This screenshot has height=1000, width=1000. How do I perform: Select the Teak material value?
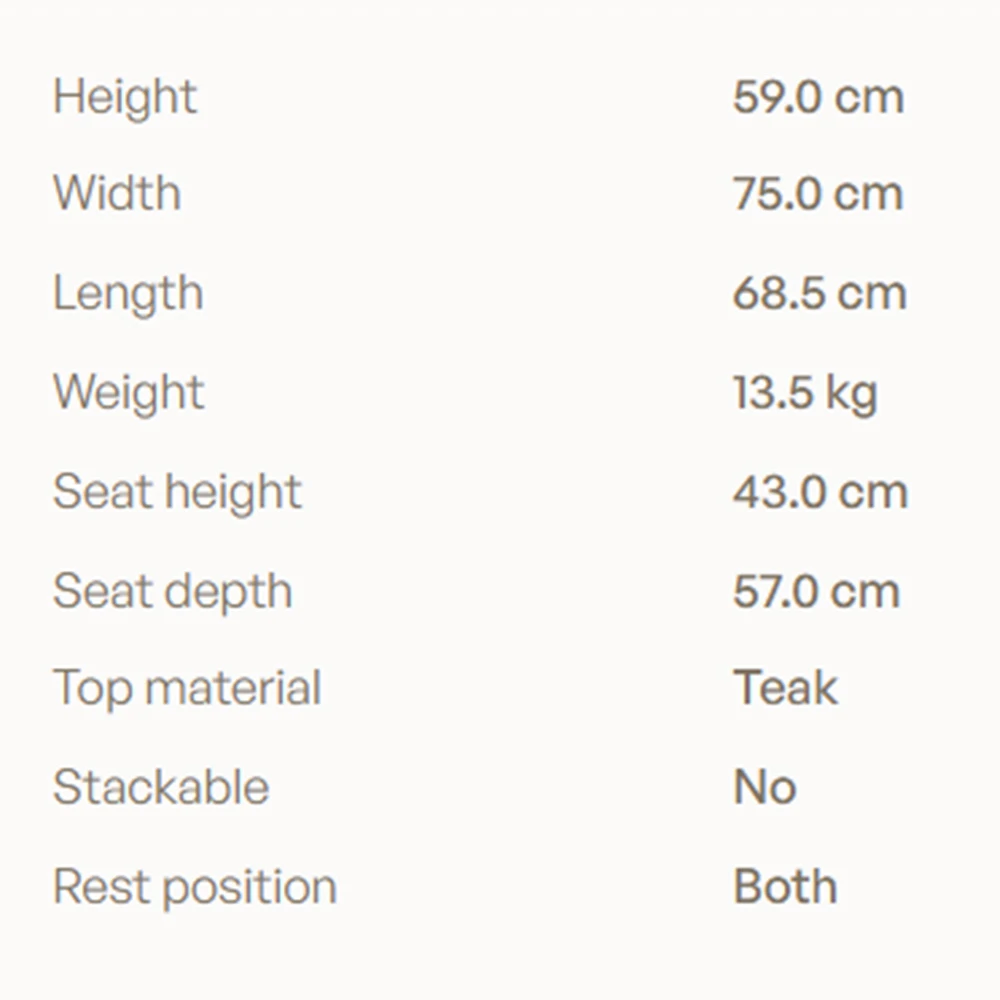pyautogui.click(x=785, y=688)
